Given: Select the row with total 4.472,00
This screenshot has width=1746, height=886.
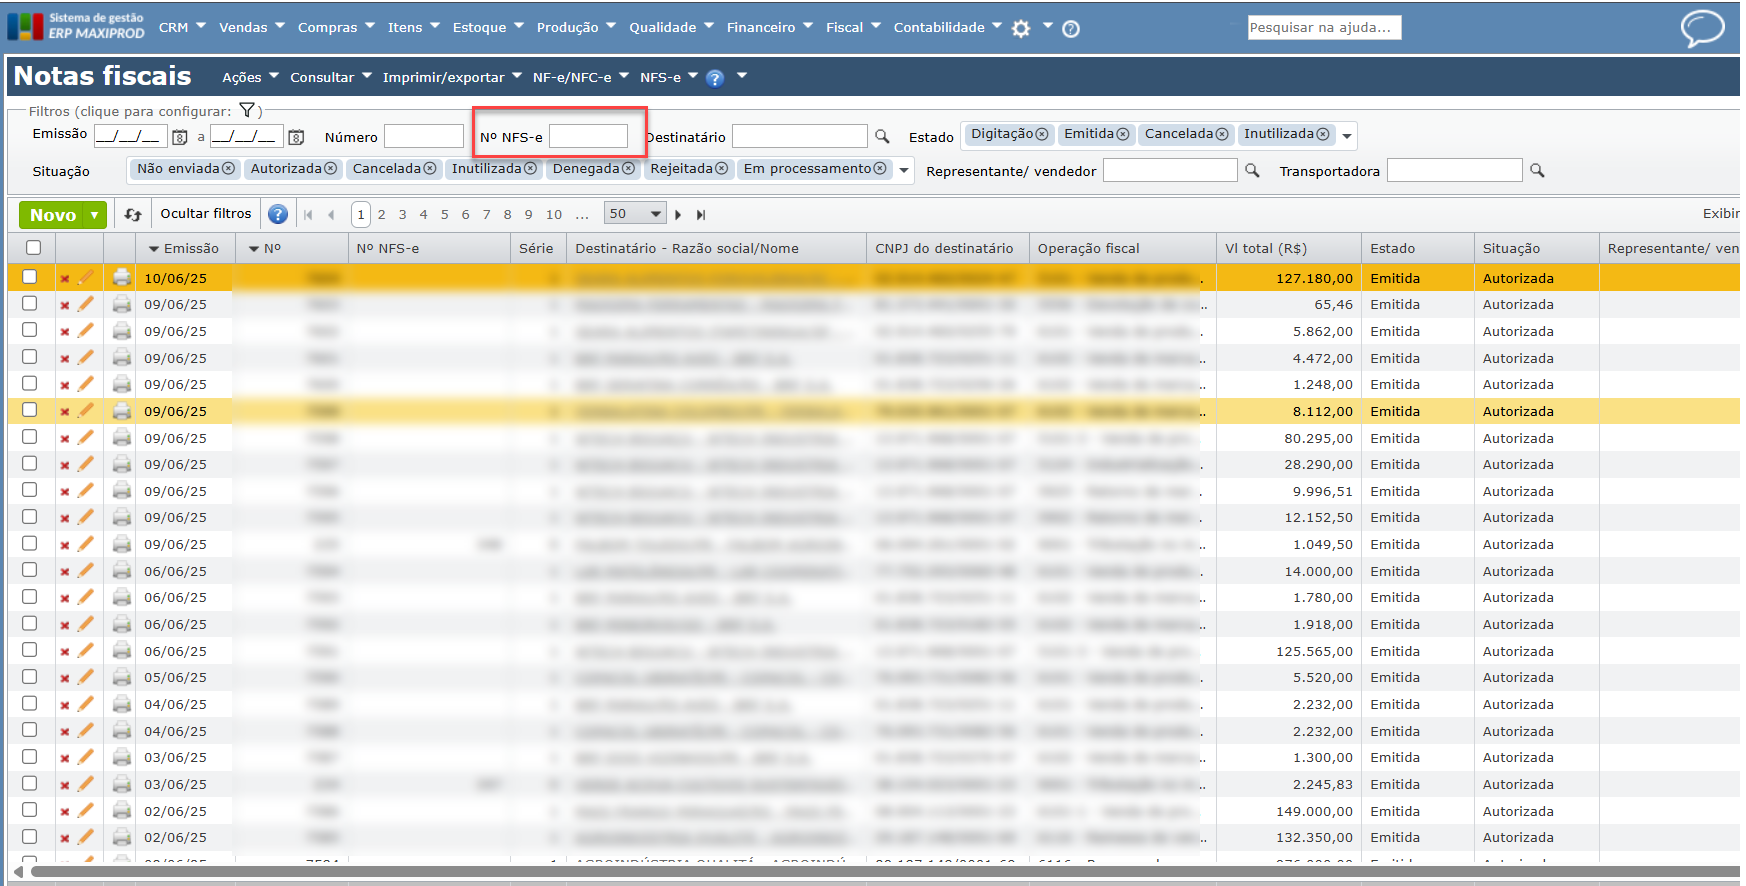Looking at the screenshot, I should click(x=30, y=357).
